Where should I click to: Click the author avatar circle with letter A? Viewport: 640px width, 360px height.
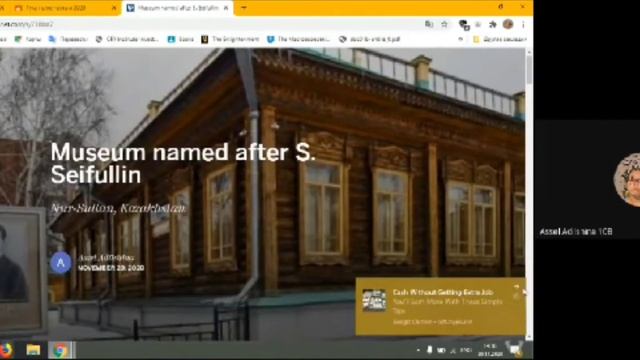tap(61, 263)
